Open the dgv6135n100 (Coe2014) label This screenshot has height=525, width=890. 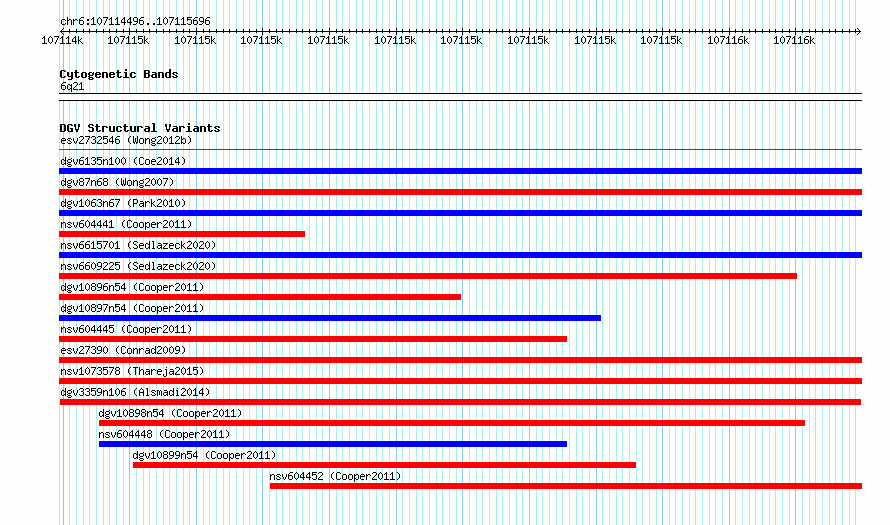click(x=123, y=161)
